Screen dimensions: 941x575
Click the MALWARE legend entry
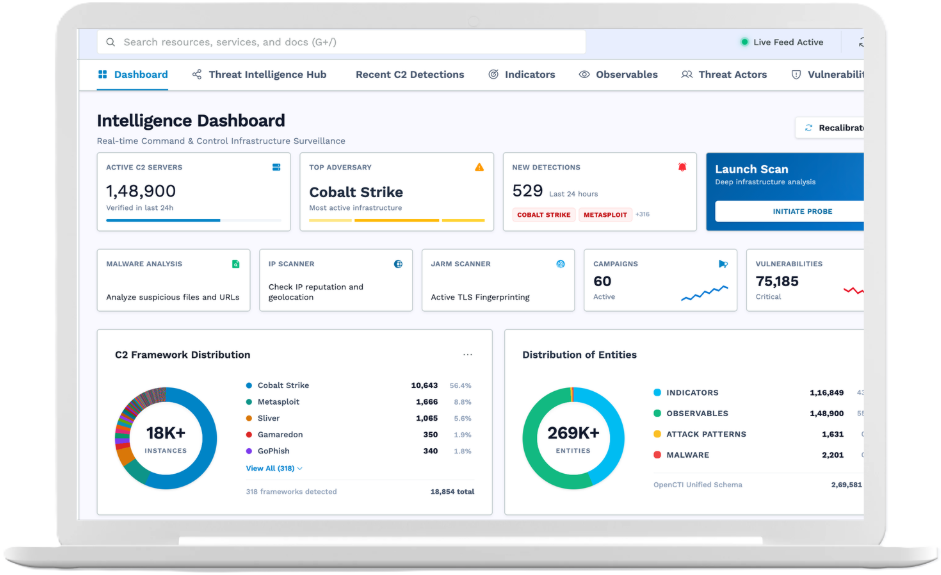point(759,455)
